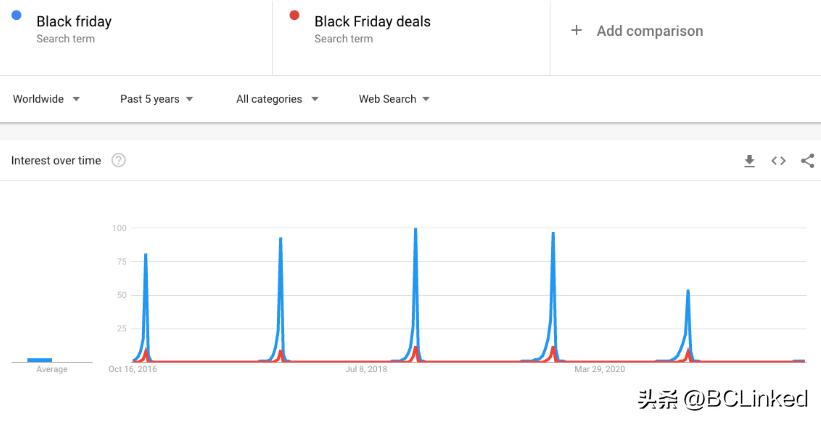
Task: Share the Interest over time chart
Action: coord(807,161)
